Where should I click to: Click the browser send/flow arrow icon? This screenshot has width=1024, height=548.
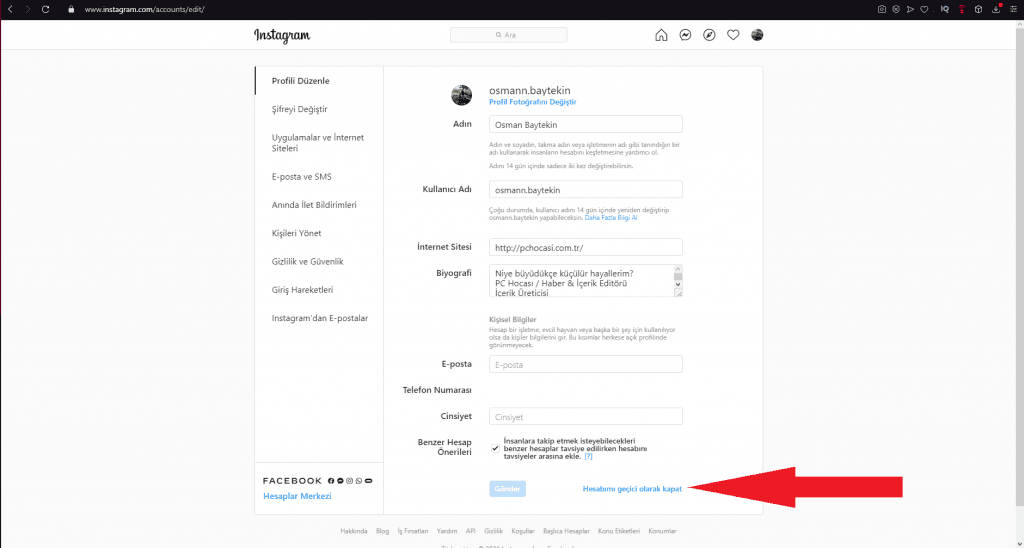[910, 9]
